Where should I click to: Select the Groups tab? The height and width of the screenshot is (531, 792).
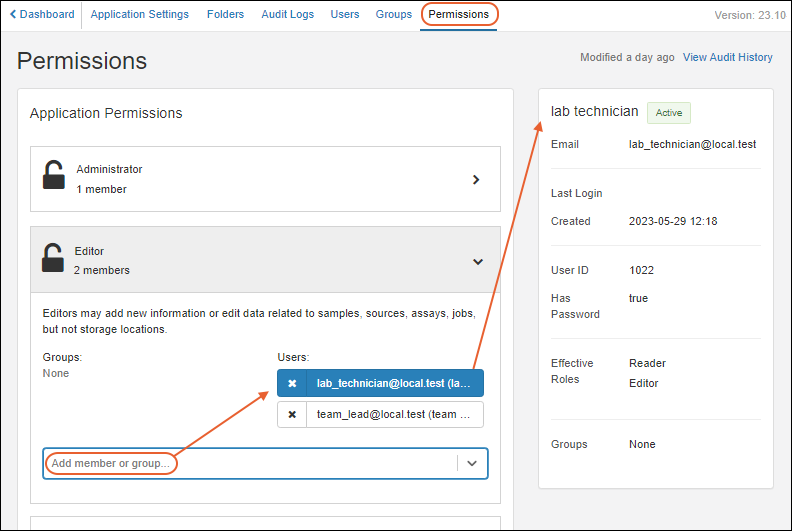394,15
